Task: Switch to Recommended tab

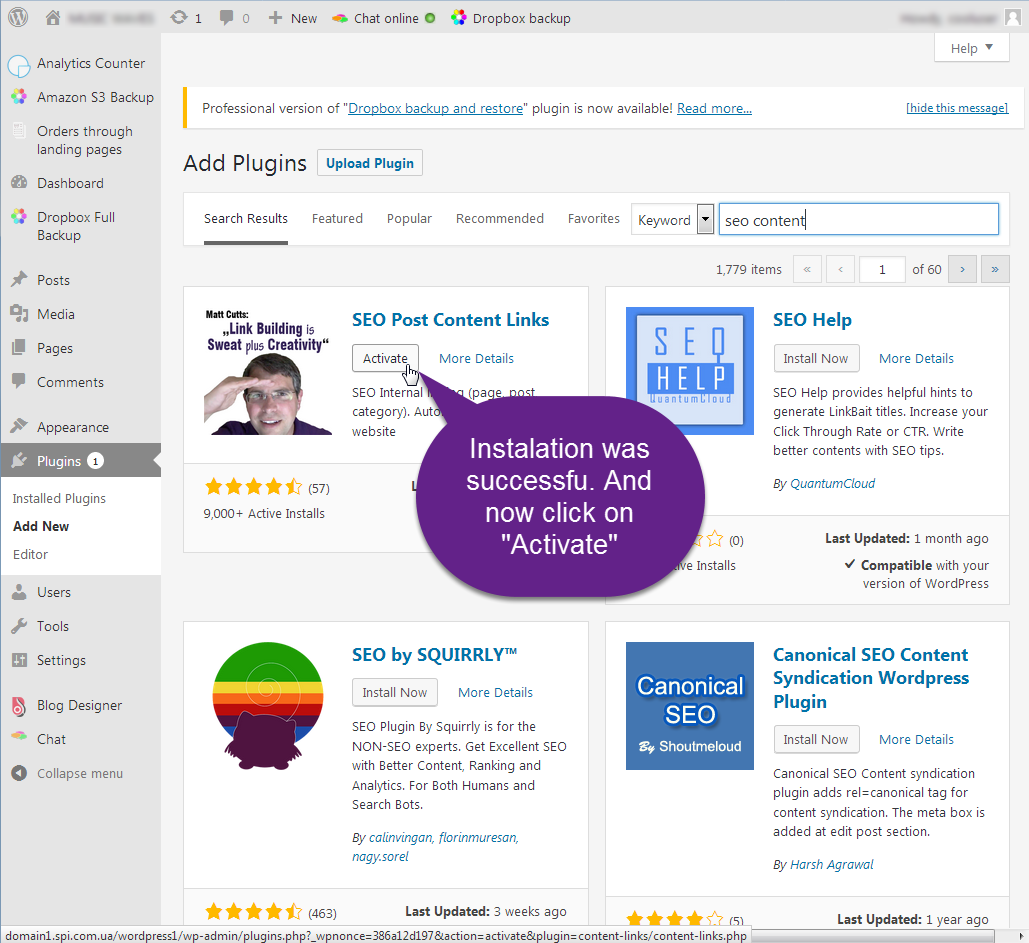Action: 499,219
